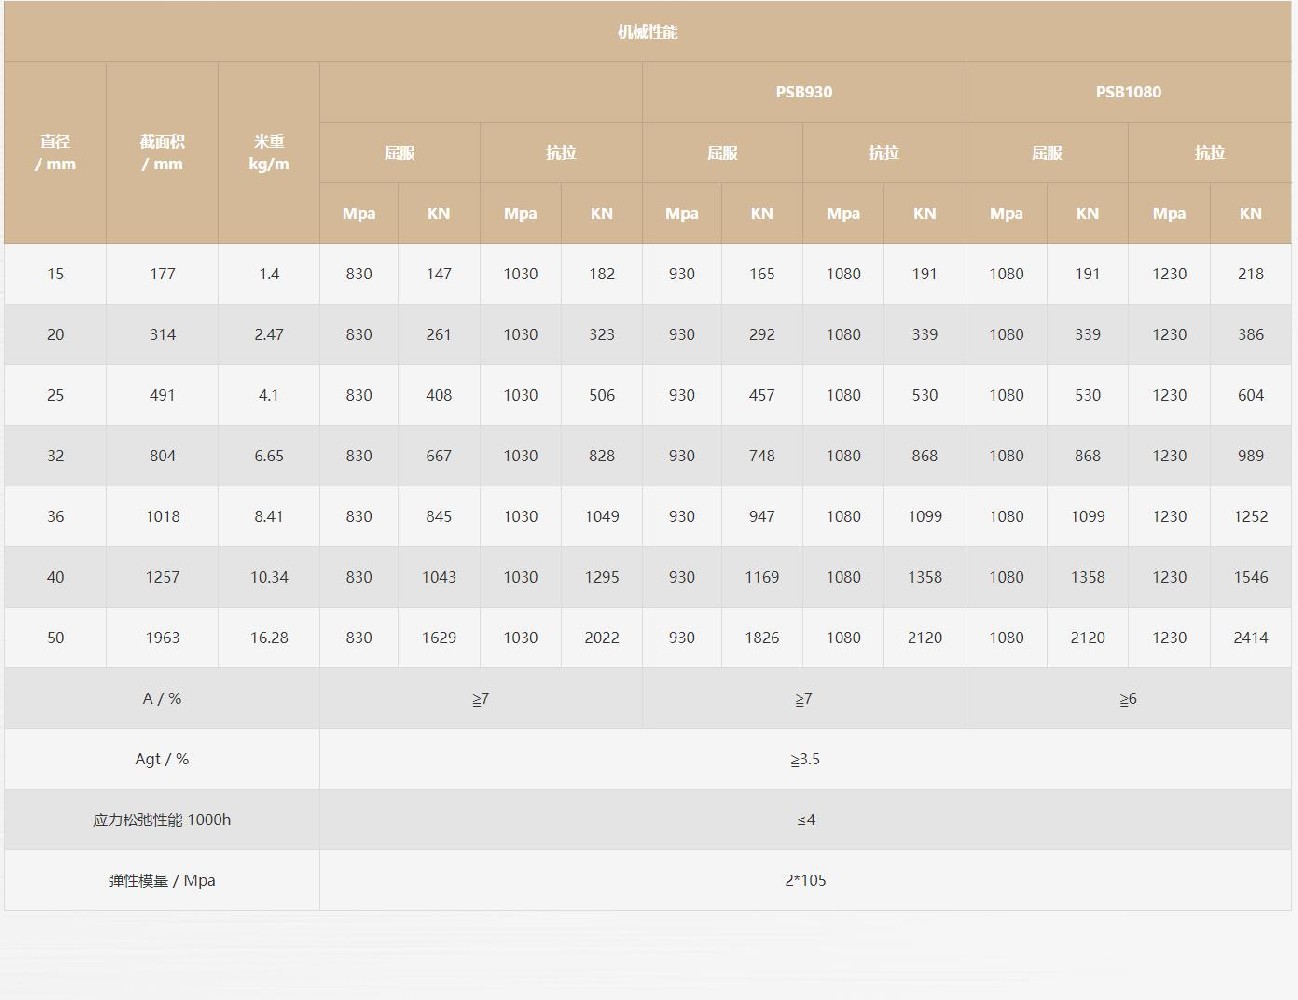Click the weight value 10.34
Image resolution: width=1298 pixels, height=1000 pixels.
(269, 577)
